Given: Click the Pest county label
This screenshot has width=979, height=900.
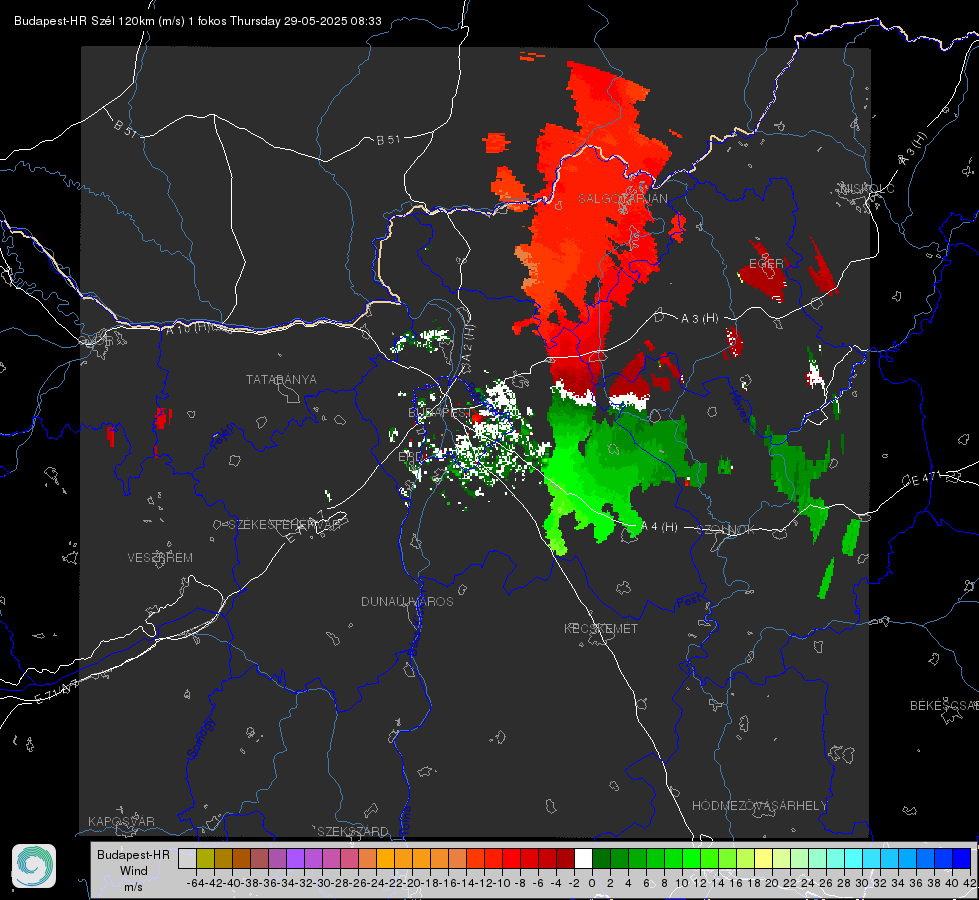Looking at the screenshot, I should (x=689, y=602).
